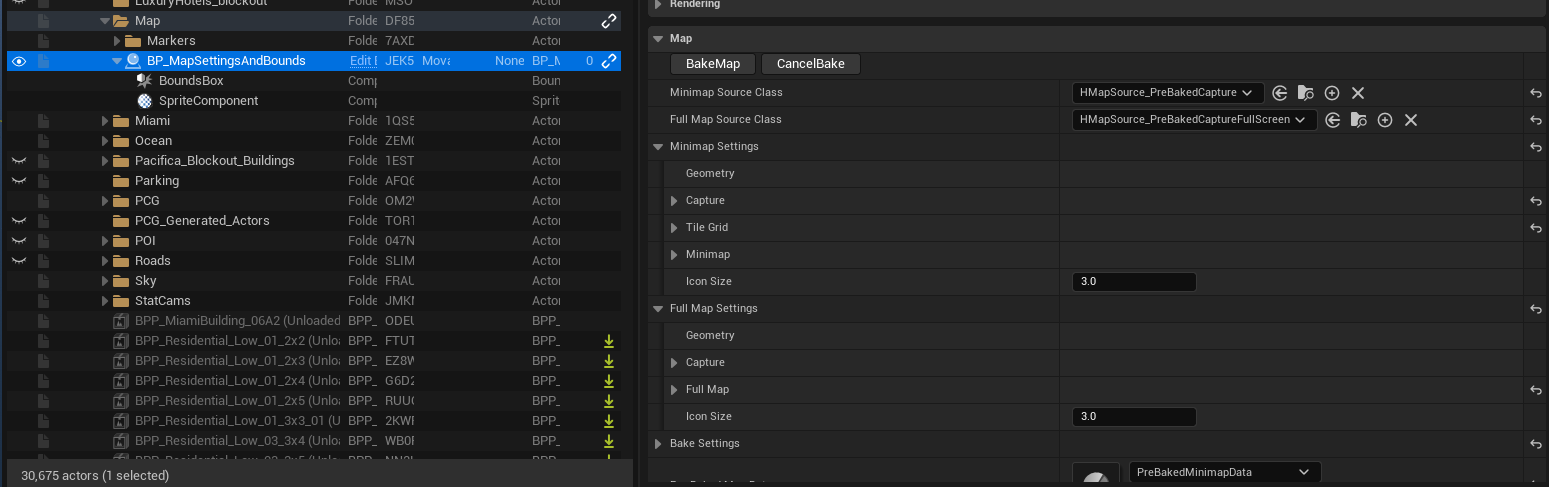Image resolution: width=1549 pixels, height=487 pixels.
Task: Click link icon on the Map folder row
Action: click(608, 21)
